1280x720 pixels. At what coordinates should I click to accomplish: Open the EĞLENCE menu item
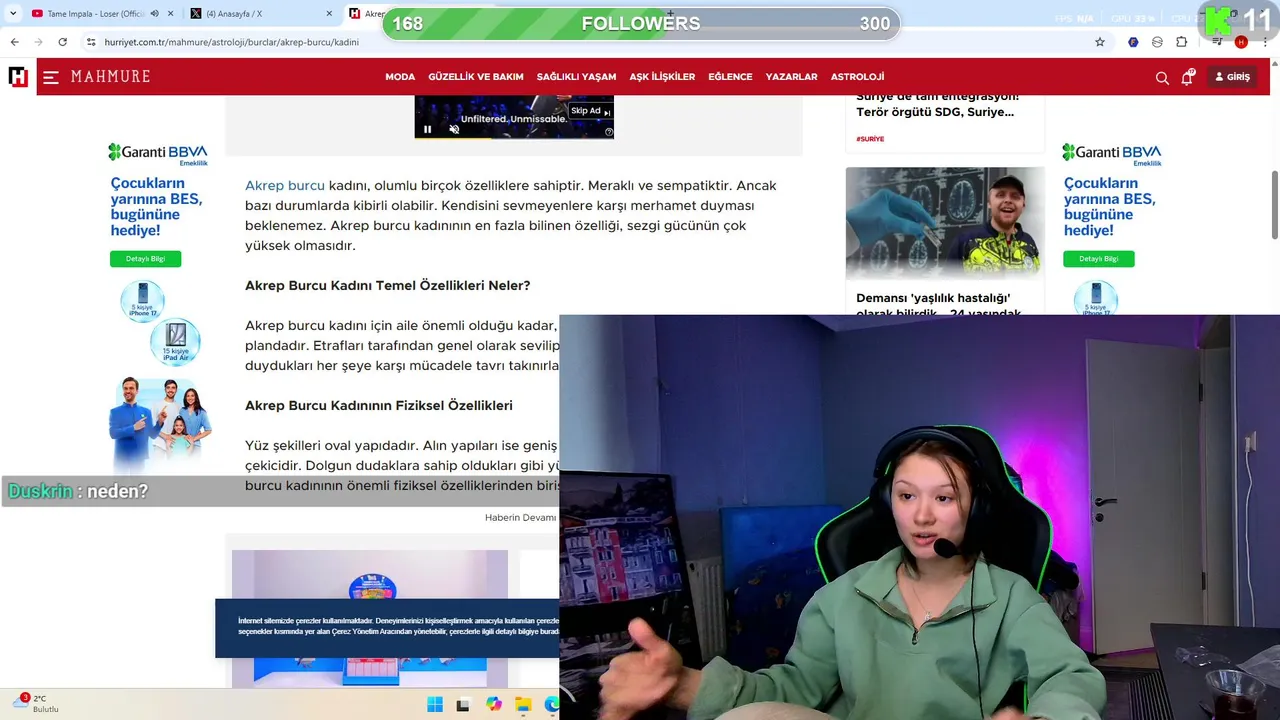click(x=730, y=77)
